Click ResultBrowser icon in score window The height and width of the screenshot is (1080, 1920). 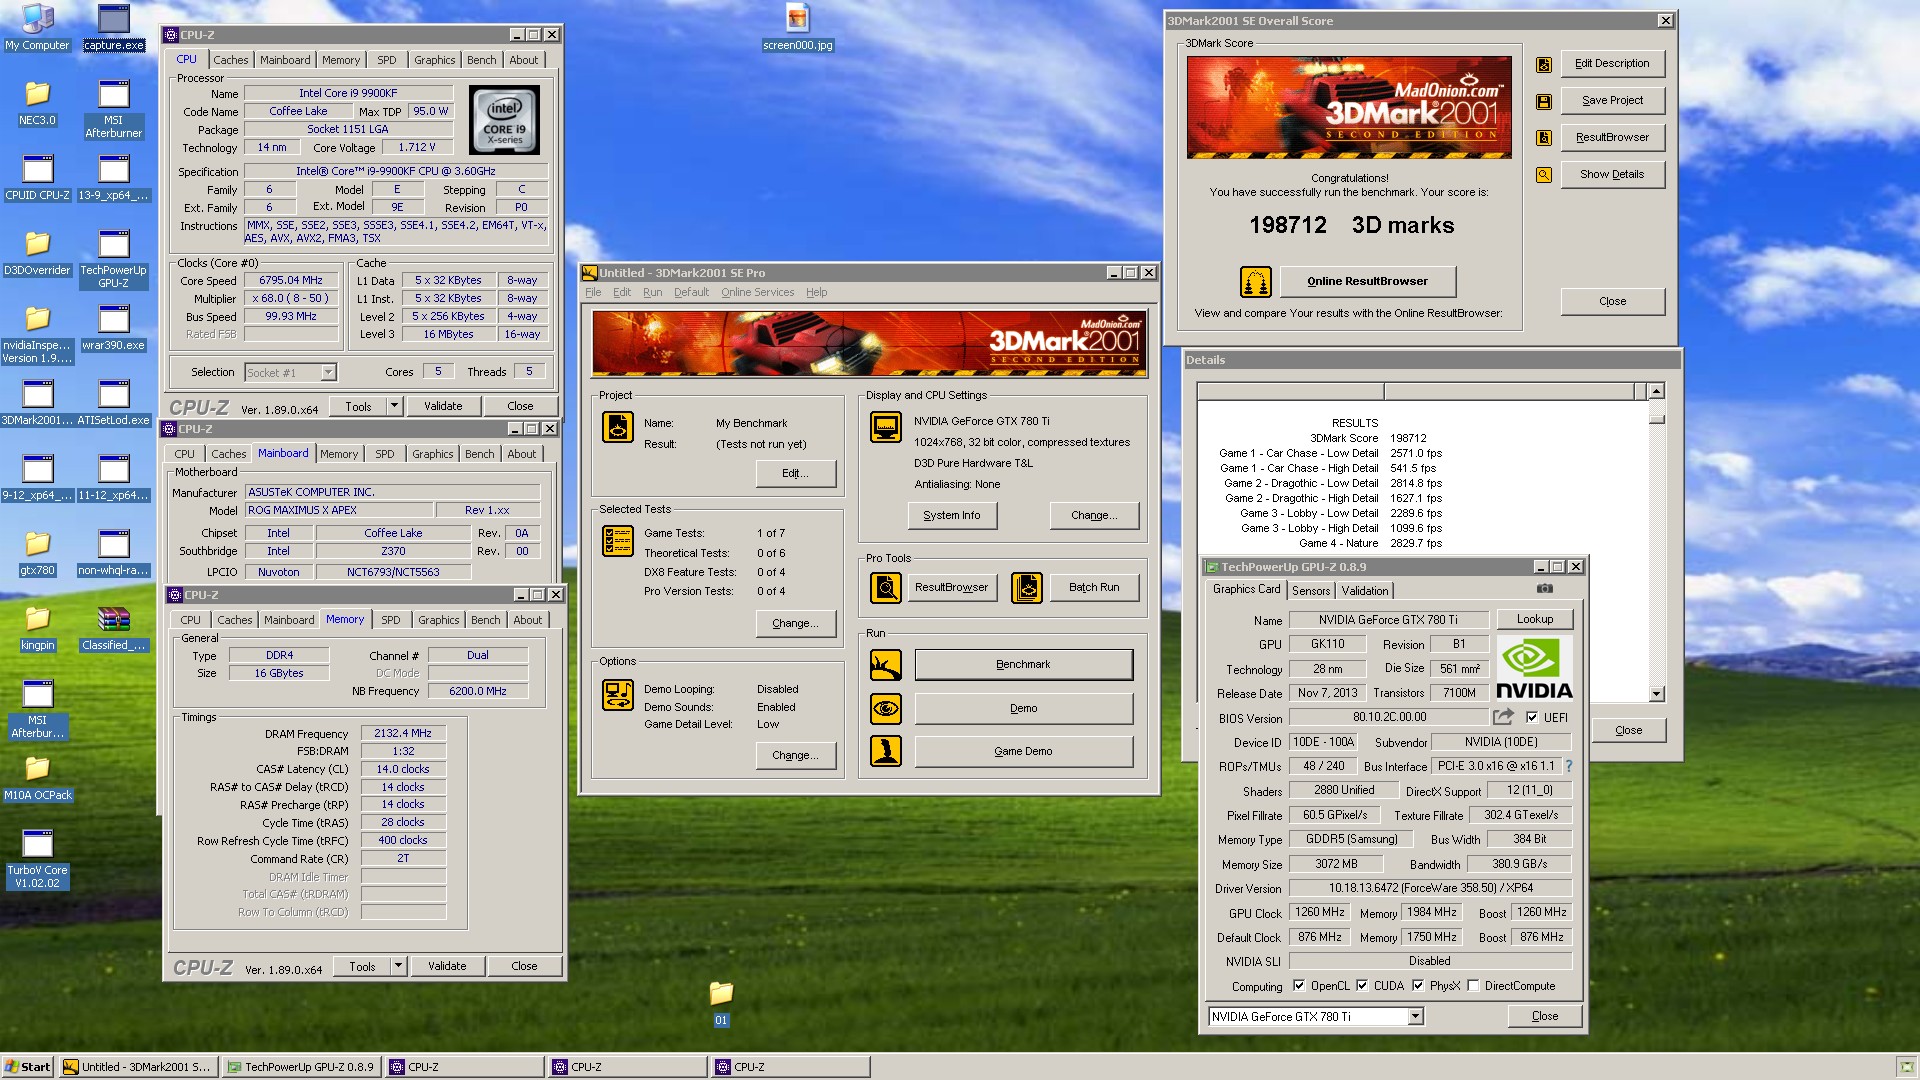(x=1544, y=138)
